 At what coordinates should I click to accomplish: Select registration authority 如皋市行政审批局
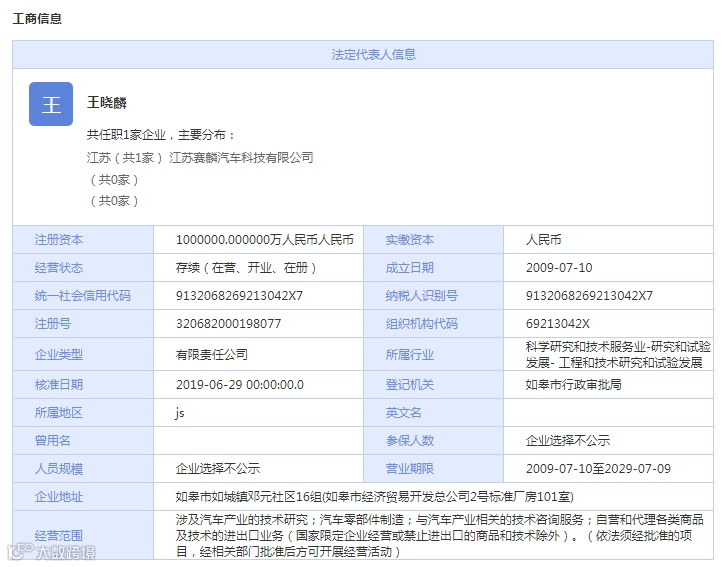pos(574,385)
